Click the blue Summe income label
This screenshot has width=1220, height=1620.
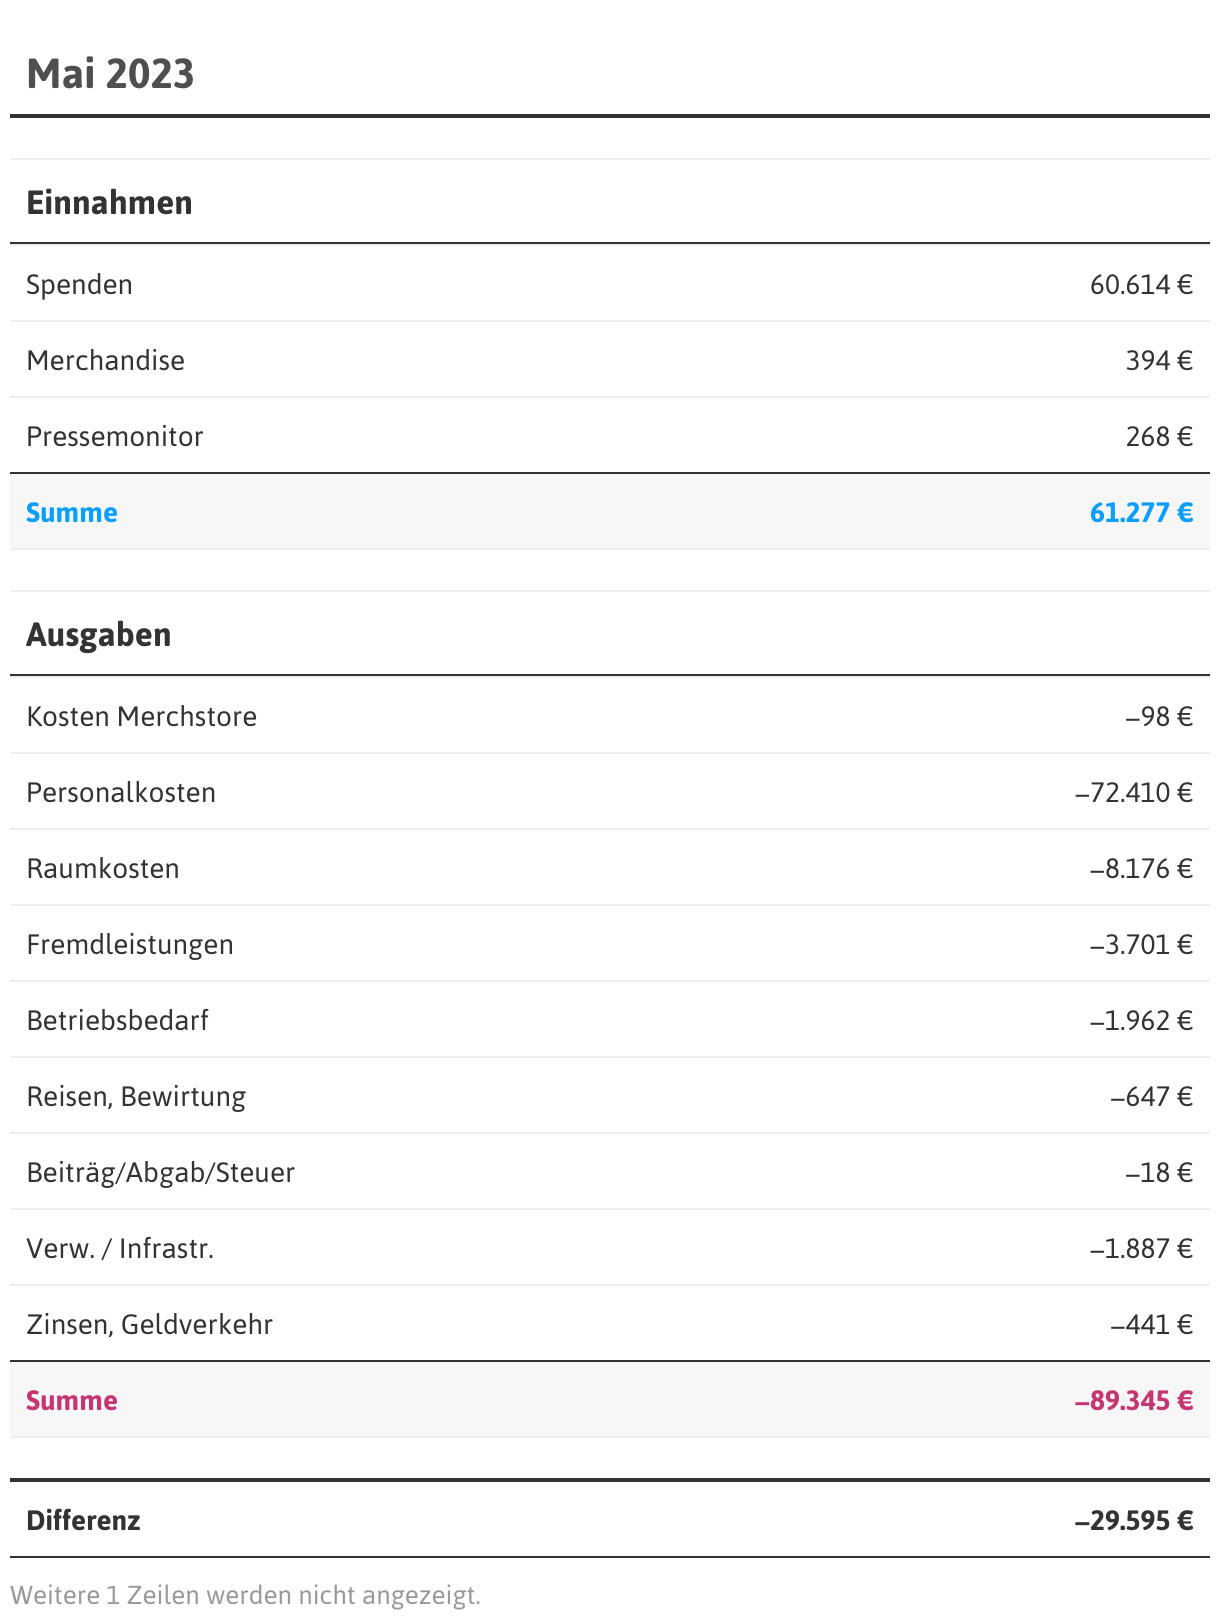(x=71, y=513)
